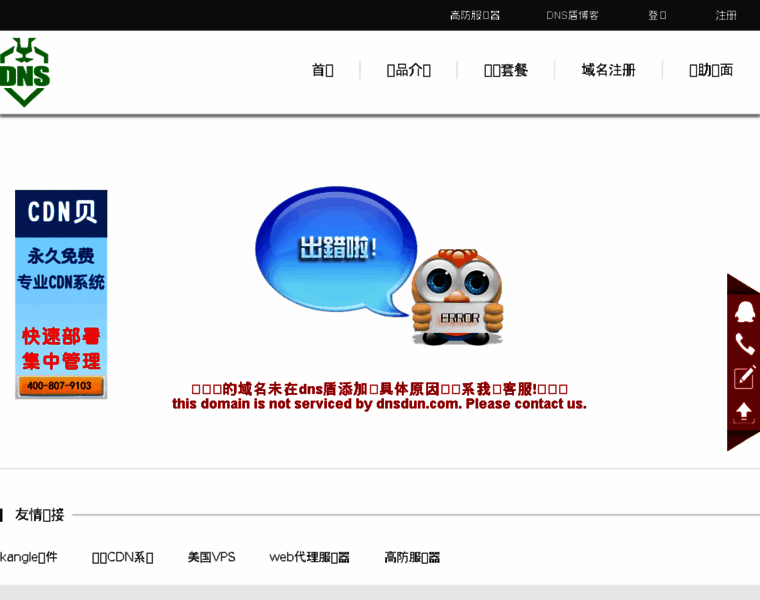Viewport: 760px width, 600px height.
Task: Click the login link in top bar
Action: [x=657, y=16]
